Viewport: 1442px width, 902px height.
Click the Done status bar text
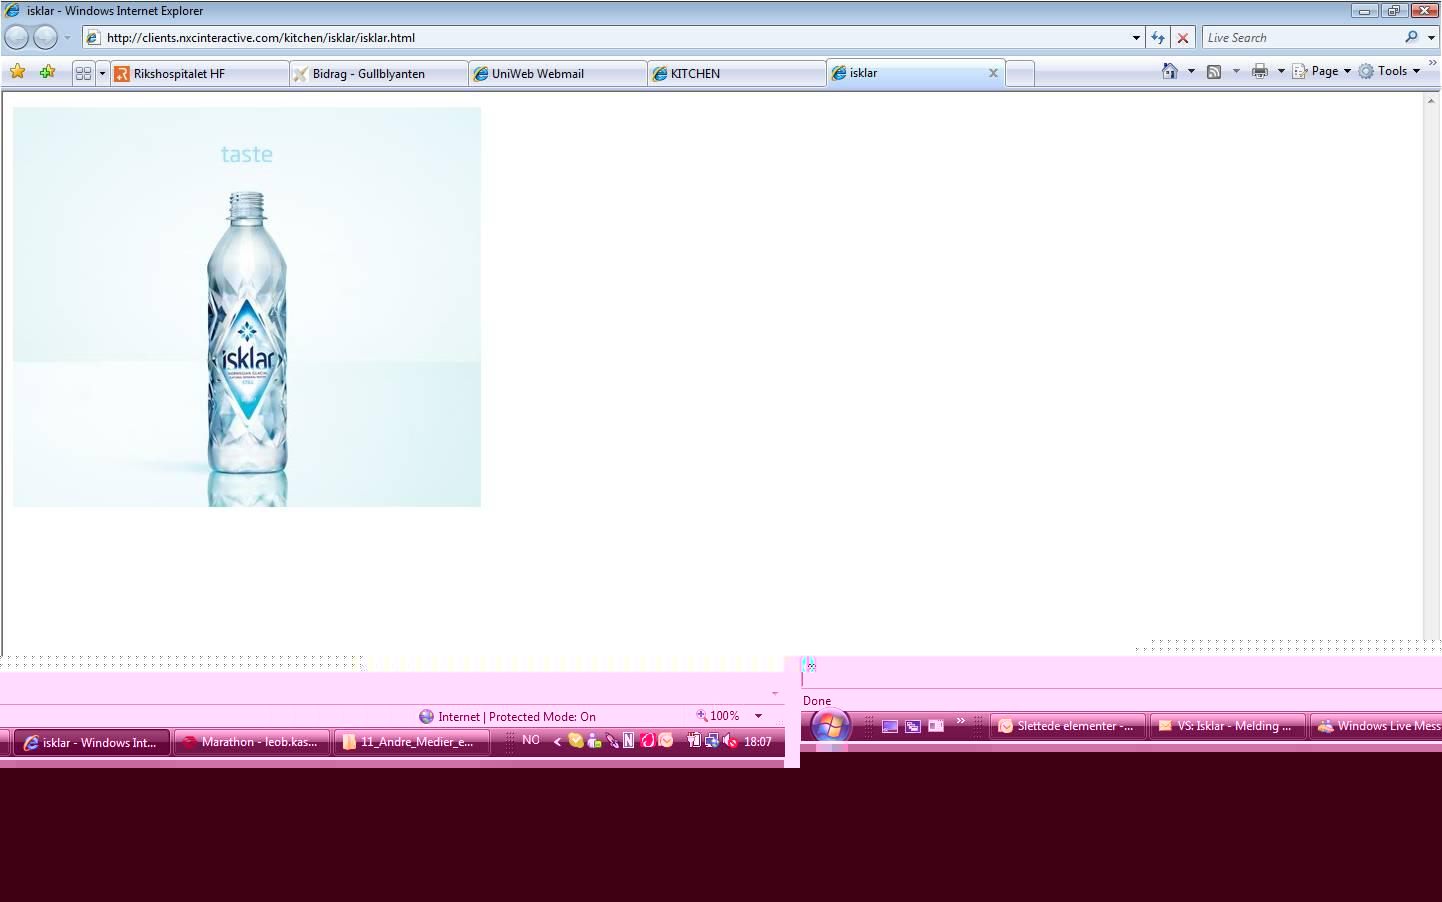[817, 701]
